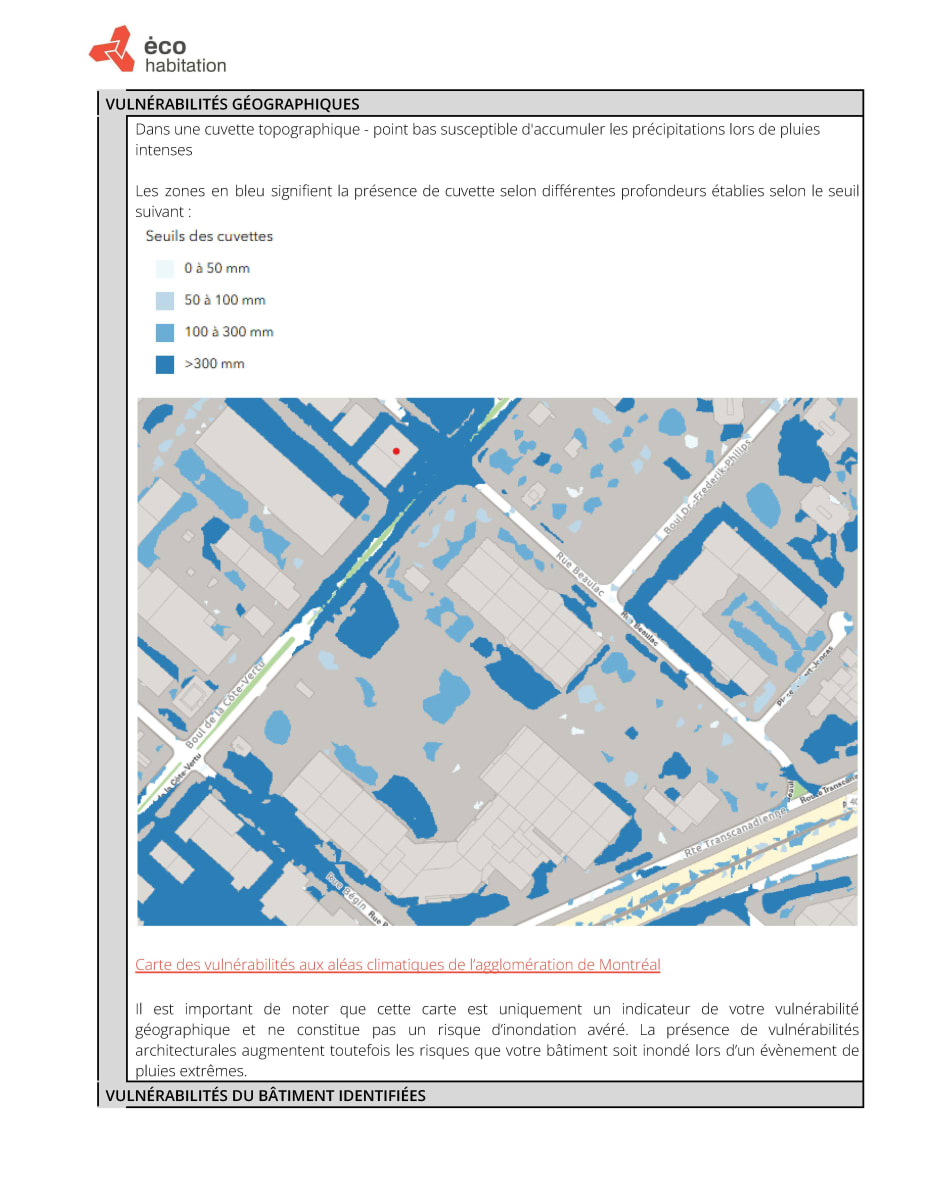Click the Seuils des cuvettes legend title
This screenshot has height=1200, width=931.
(x=209, y=236)
